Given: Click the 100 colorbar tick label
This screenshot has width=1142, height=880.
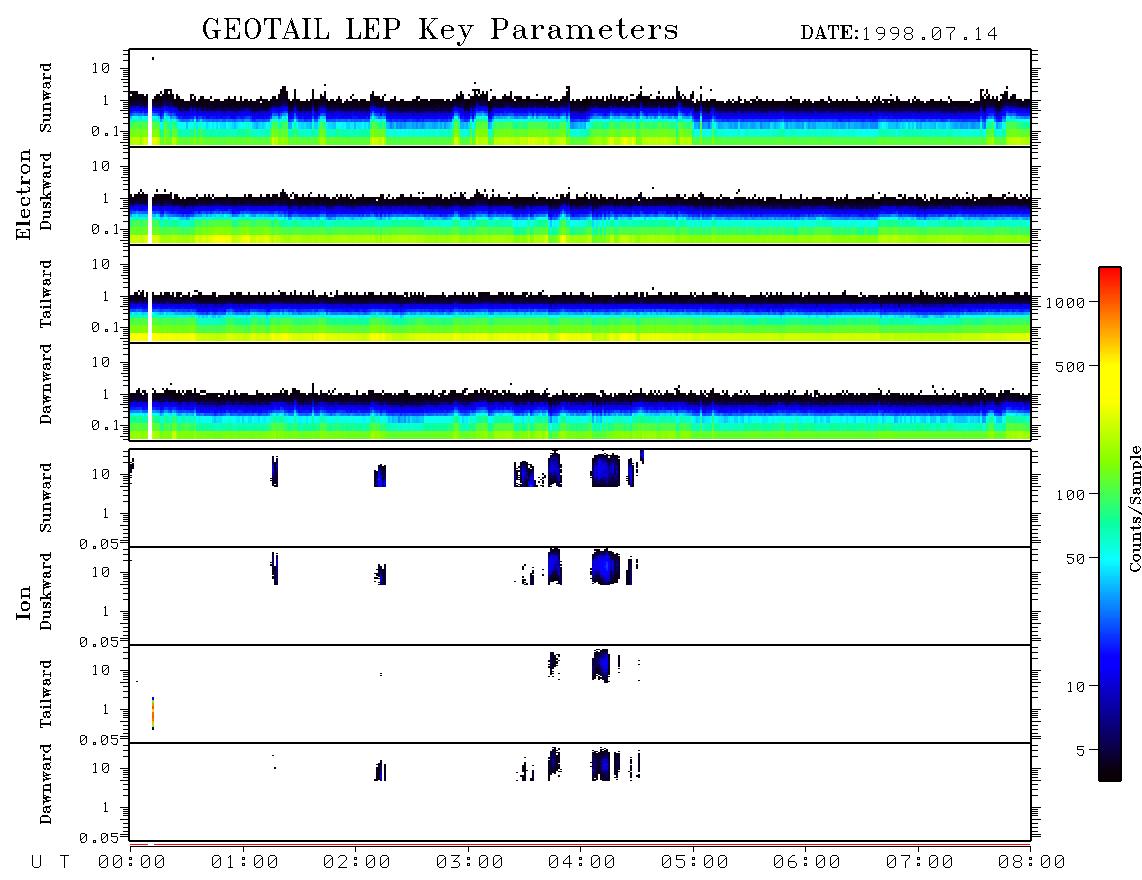Looking at the screenshot, I should coord(1070,495).
